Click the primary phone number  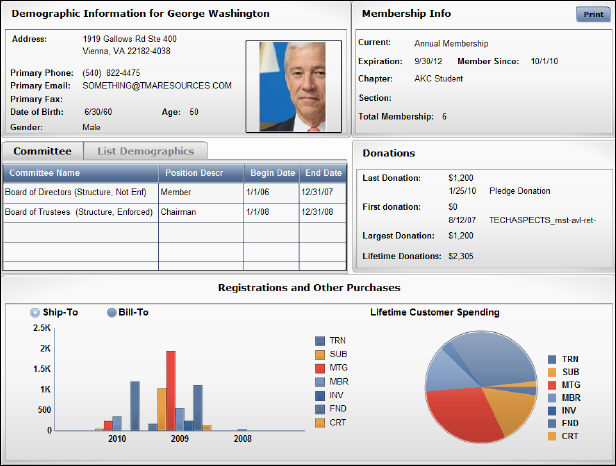(111, 73)
